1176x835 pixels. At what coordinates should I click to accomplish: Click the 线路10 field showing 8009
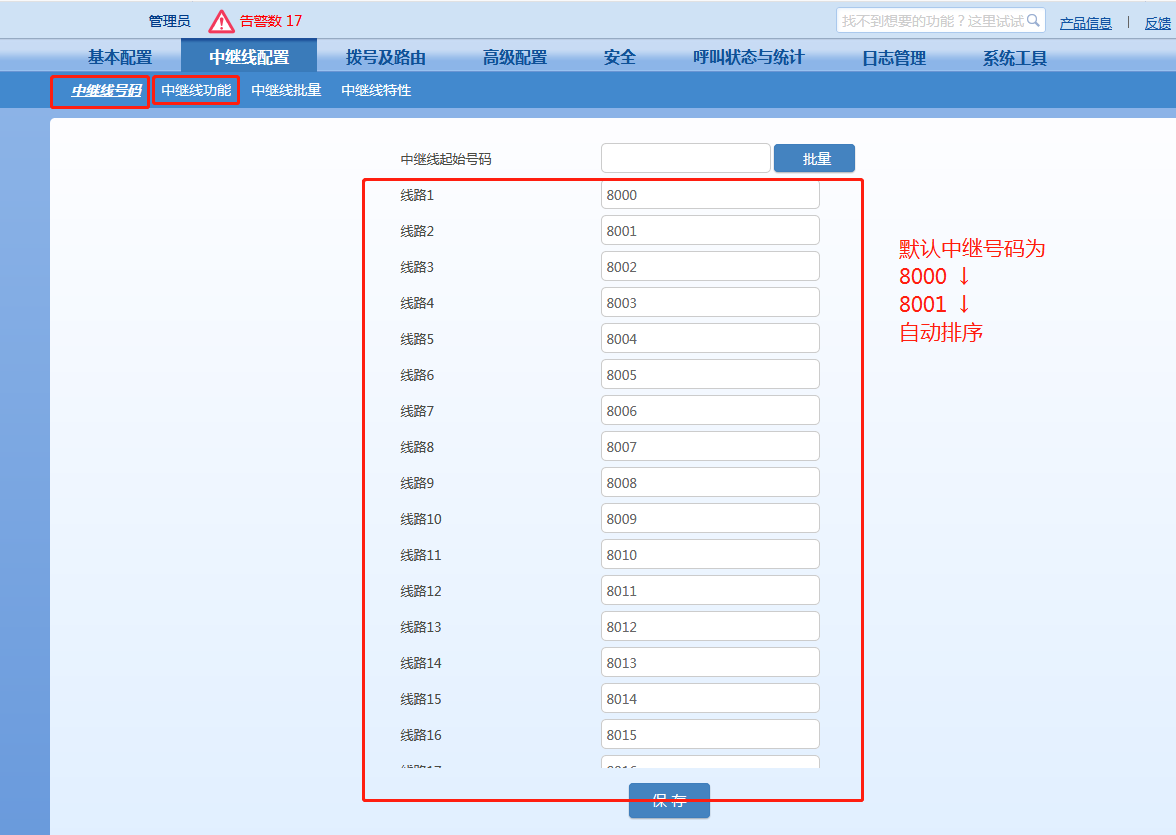click(710, 519)
